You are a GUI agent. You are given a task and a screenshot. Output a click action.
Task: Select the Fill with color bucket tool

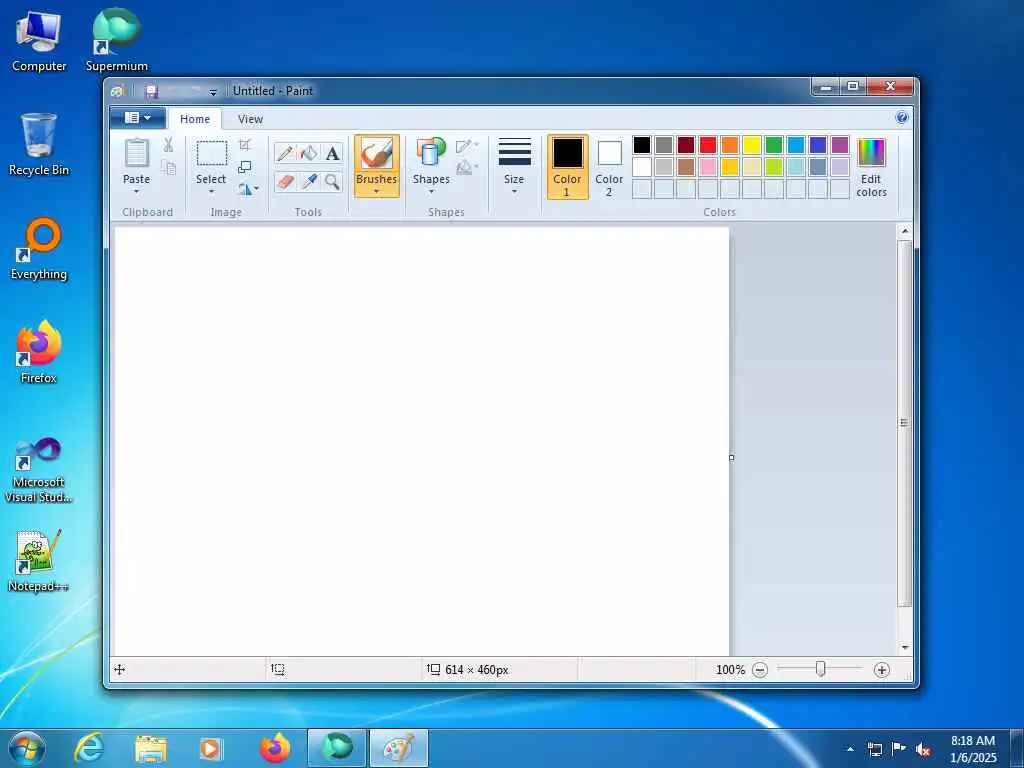(x=308, y=154)
